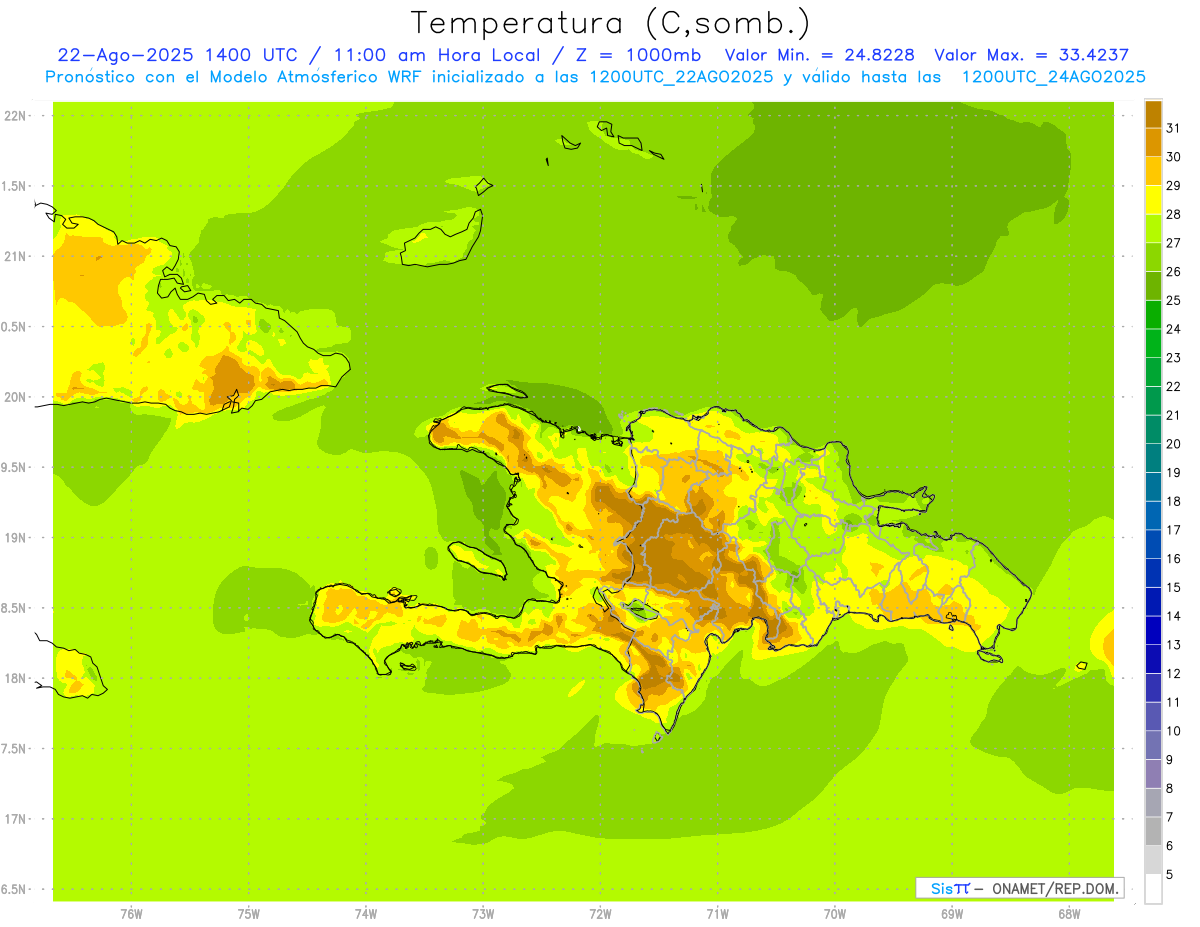Click the legend value '15'
This screenshot has width=1200, height=927.
(1174, 587)
